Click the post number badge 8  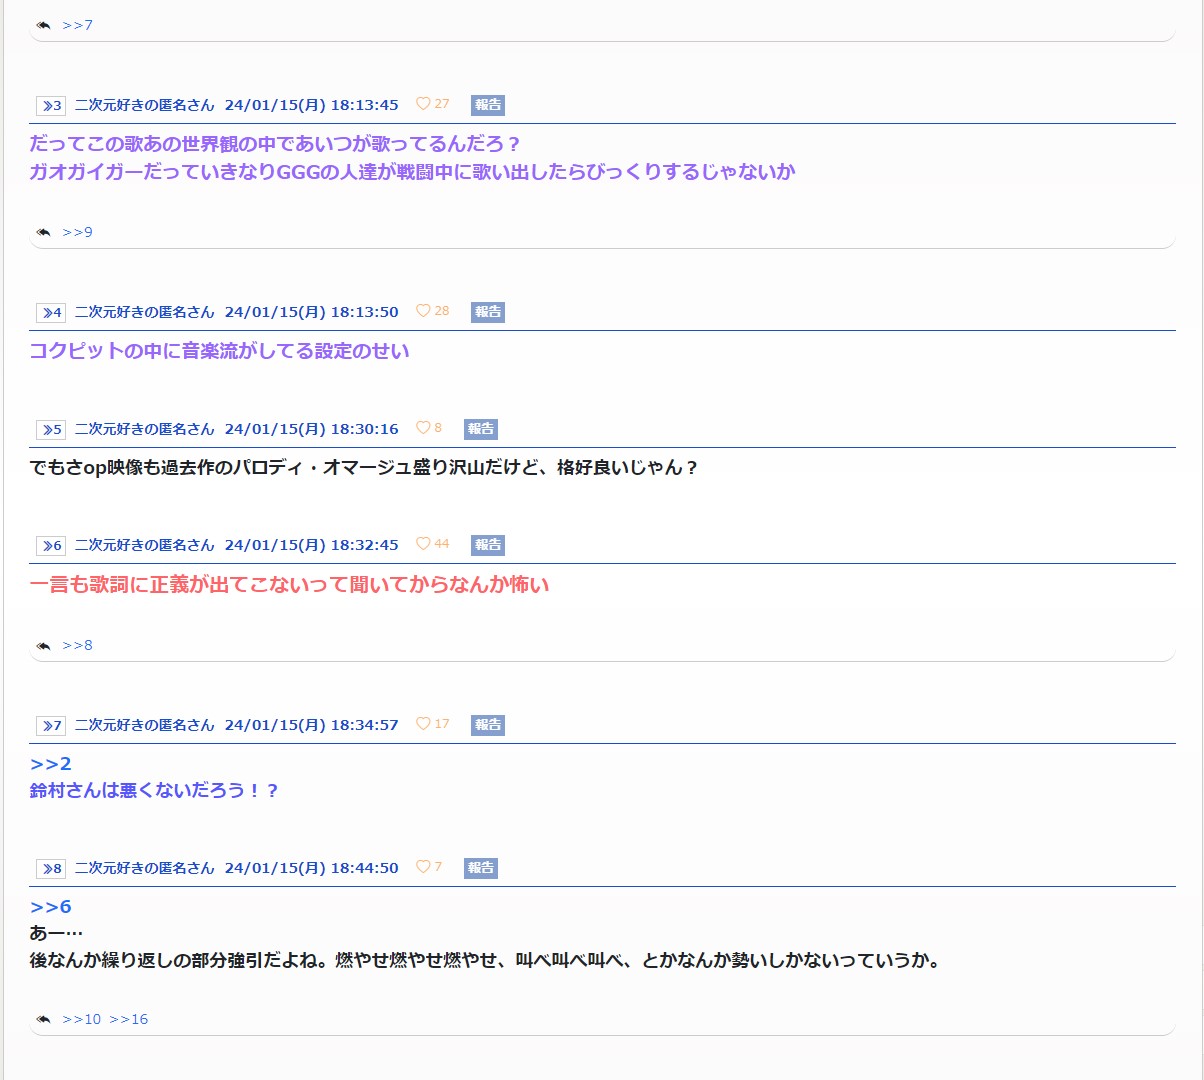[51, 869]
